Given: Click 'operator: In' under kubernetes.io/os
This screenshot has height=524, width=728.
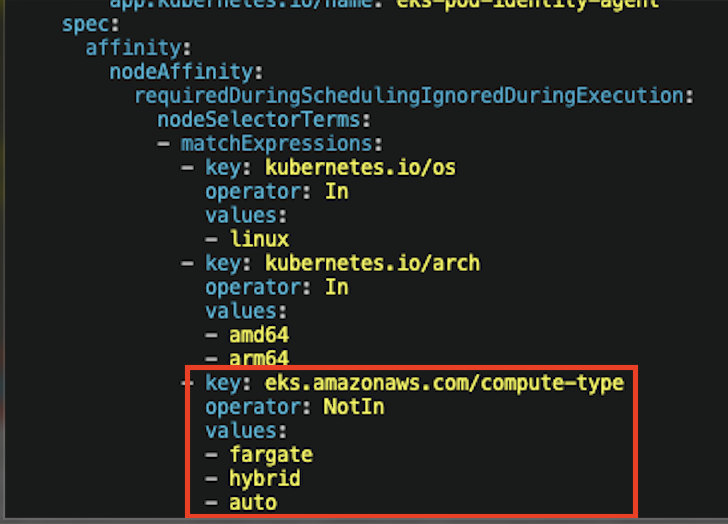Looking at the screenshot, I should click(x=277, y=192).
